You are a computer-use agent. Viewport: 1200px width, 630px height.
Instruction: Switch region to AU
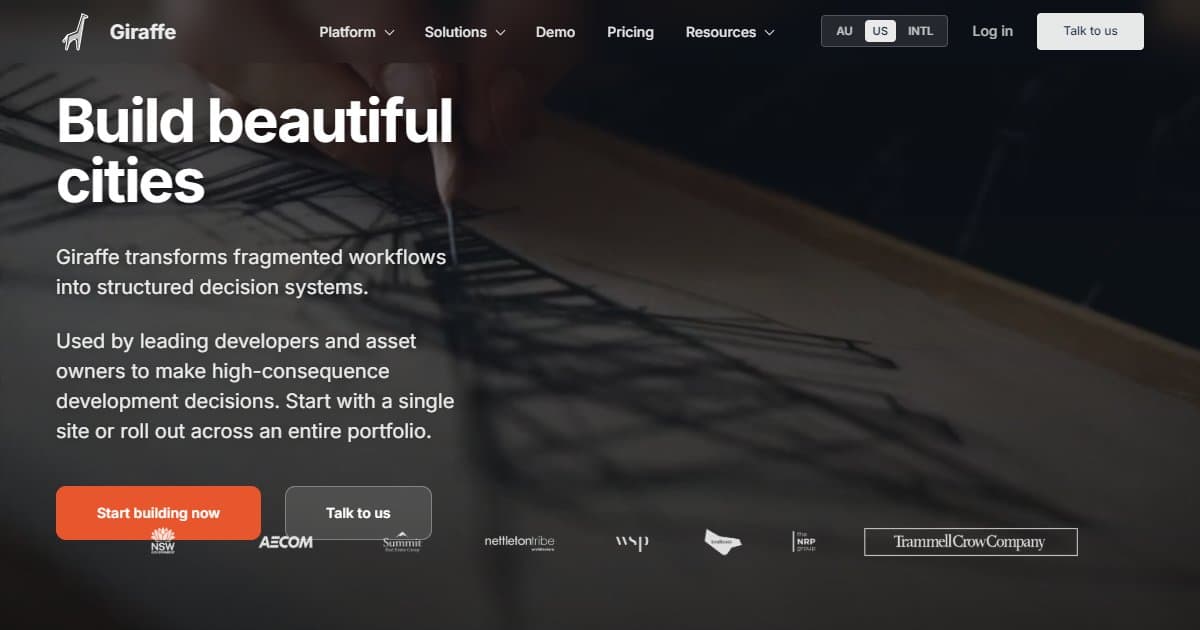(x=845, y=31)
